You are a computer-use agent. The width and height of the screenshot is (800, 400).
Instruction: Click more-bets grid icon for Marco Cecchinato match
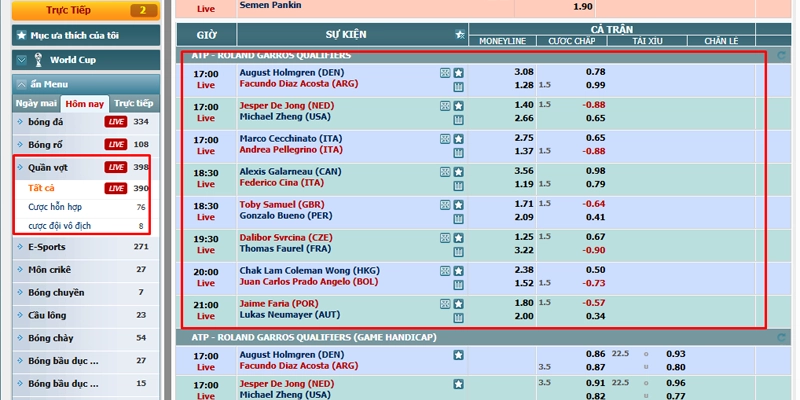pyautogui.click(x=445, y=139)
